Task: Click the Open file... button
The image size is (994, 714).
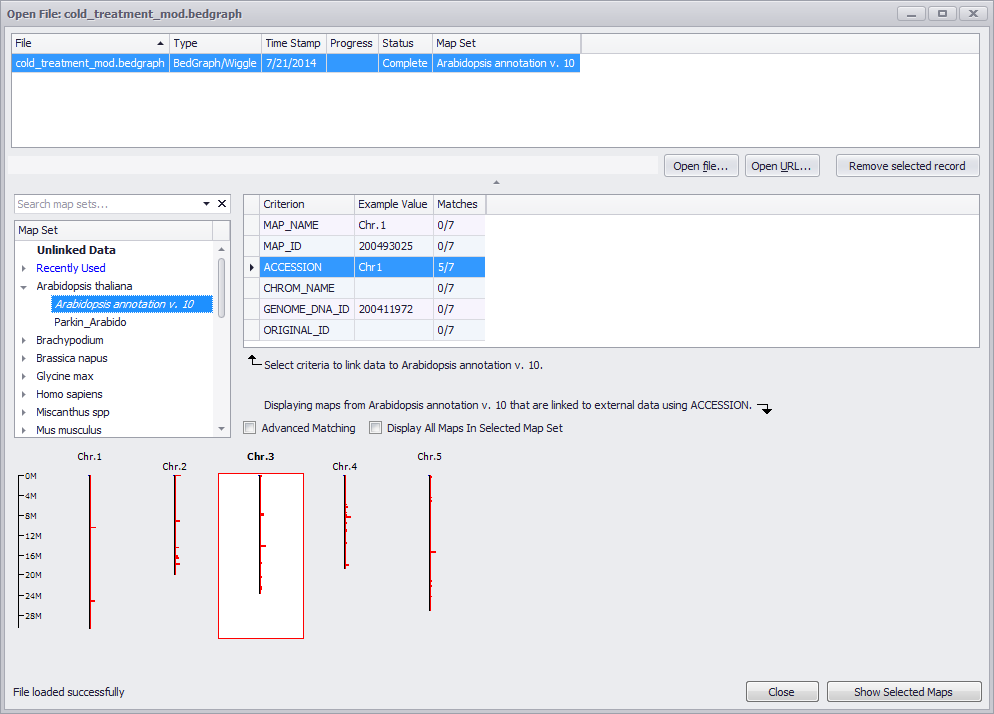Action: (x=701, y=166)
